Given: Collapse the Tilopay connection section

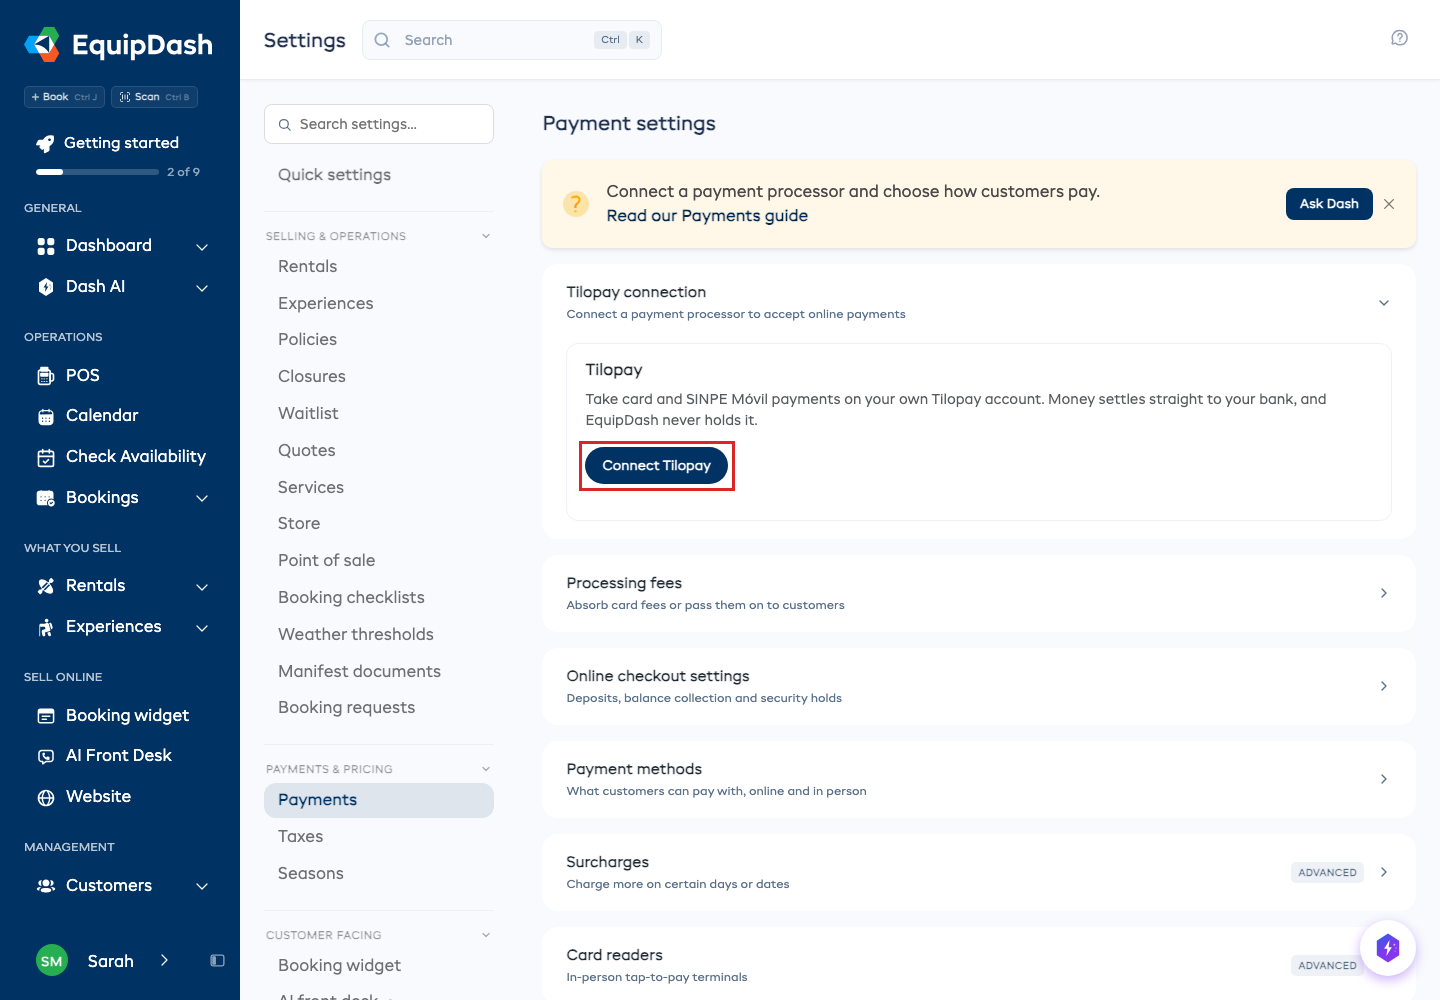Looking at the screenshot, I should [x=1384, y=303].
